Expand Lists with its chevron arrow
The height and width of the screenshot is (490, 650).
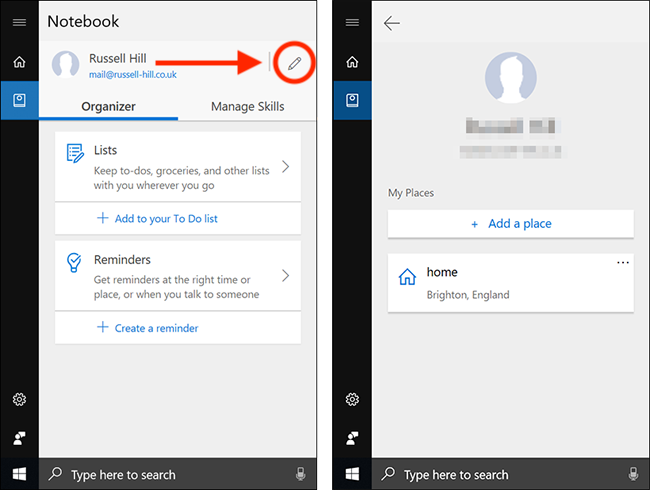(x=285, y=167)
